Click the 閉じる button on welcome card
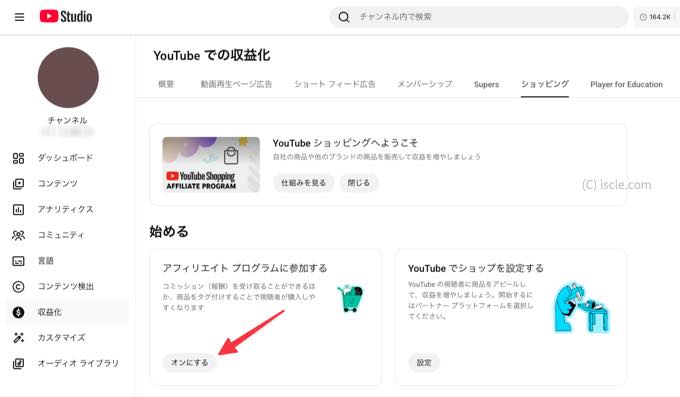The width and height of the screenshot is (680, 397). (x=359, y=183)
